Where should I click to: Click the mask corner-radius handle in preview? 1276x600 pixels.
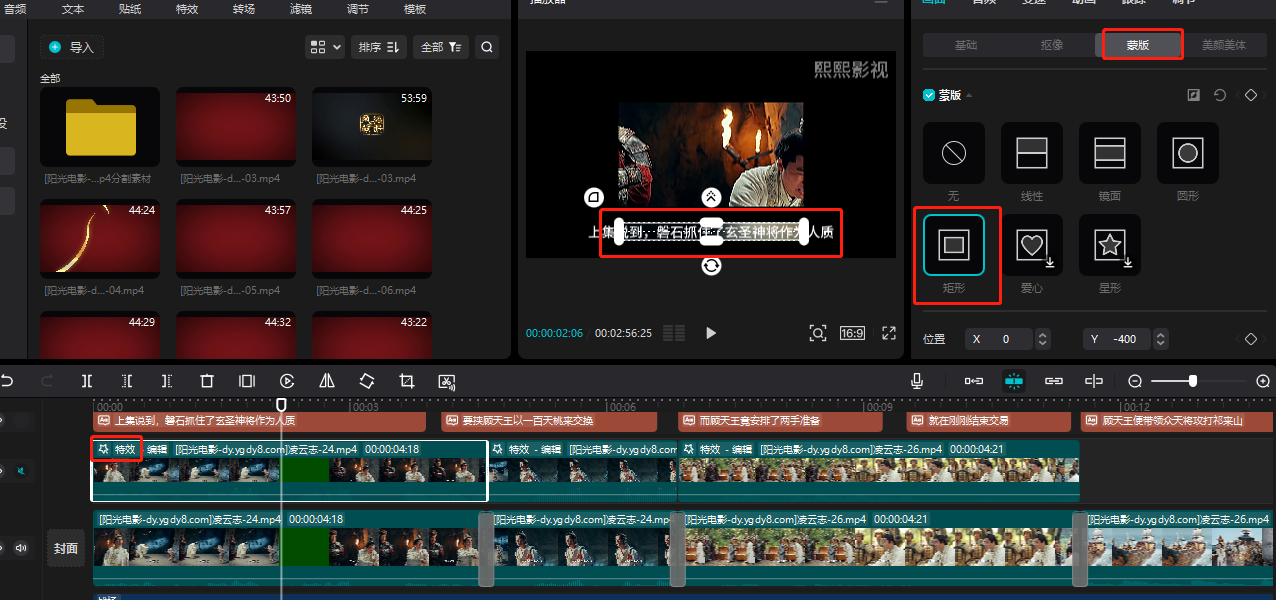point(594,196)
